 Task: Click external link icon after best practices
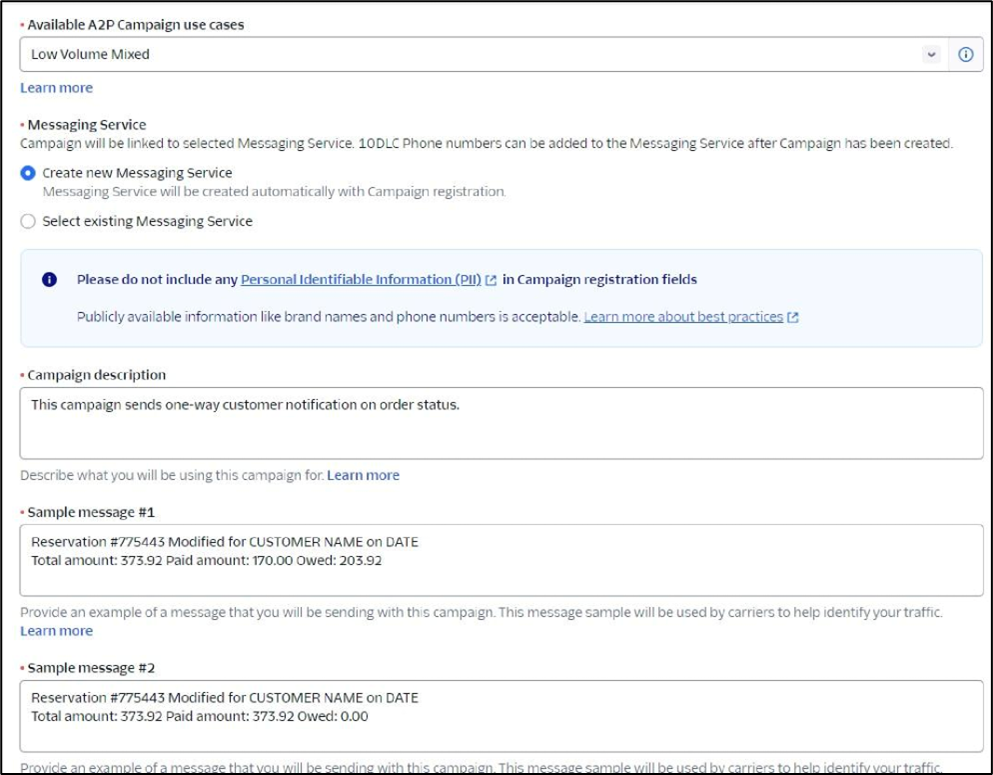pyautogui.click(x=793, y=318)
